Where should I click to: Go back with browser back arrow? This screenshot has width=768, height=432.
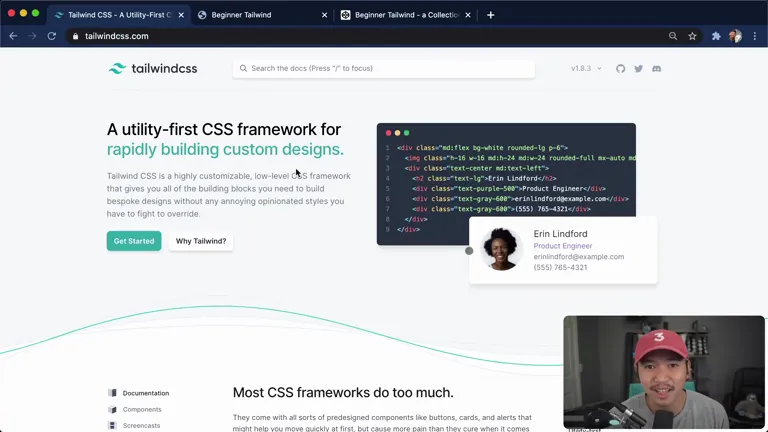click(x=13, y=36)
